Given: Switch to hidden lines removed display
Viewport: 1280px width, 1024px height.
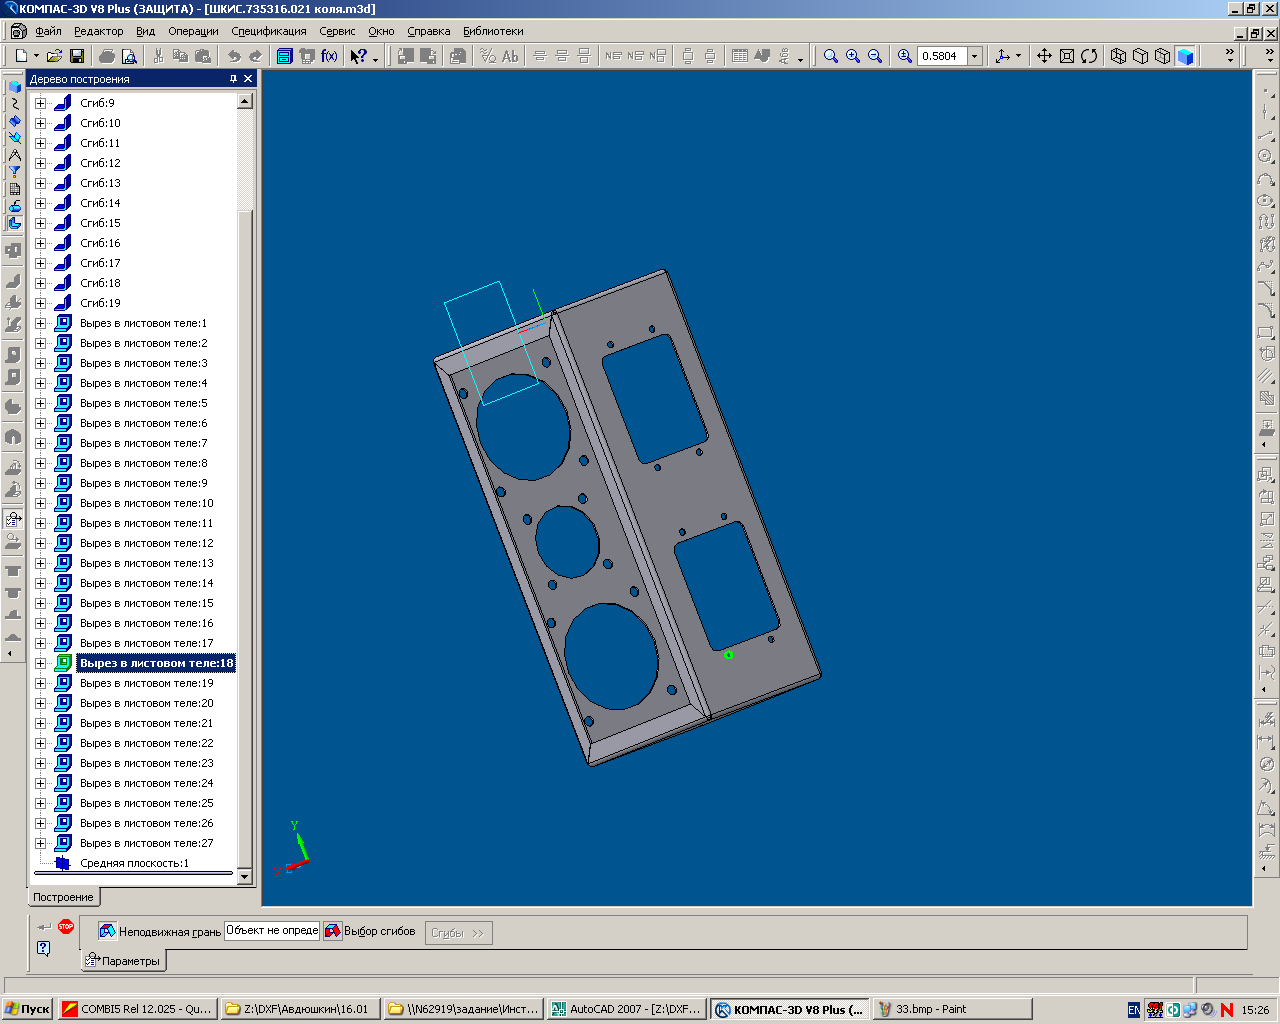Looking at the screenshot, I should coord(1141,56).
